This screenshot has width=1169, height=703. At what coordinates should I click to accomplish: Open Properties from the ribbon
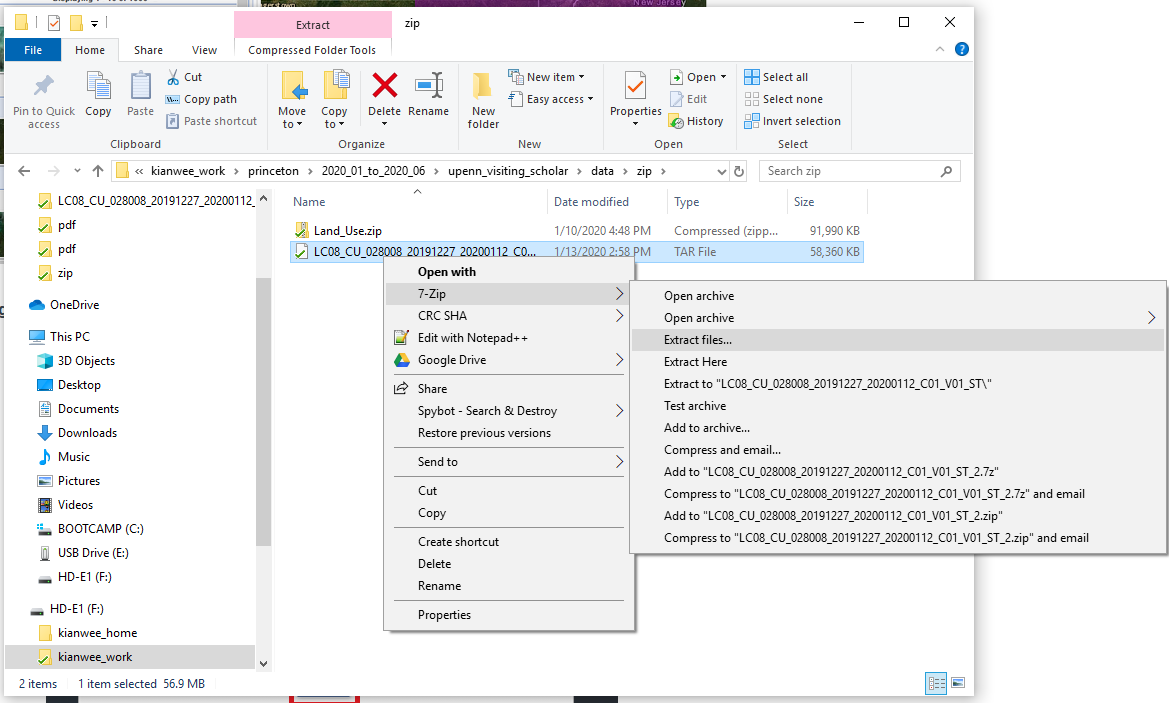pyautogui.click(x=635, y=87)
